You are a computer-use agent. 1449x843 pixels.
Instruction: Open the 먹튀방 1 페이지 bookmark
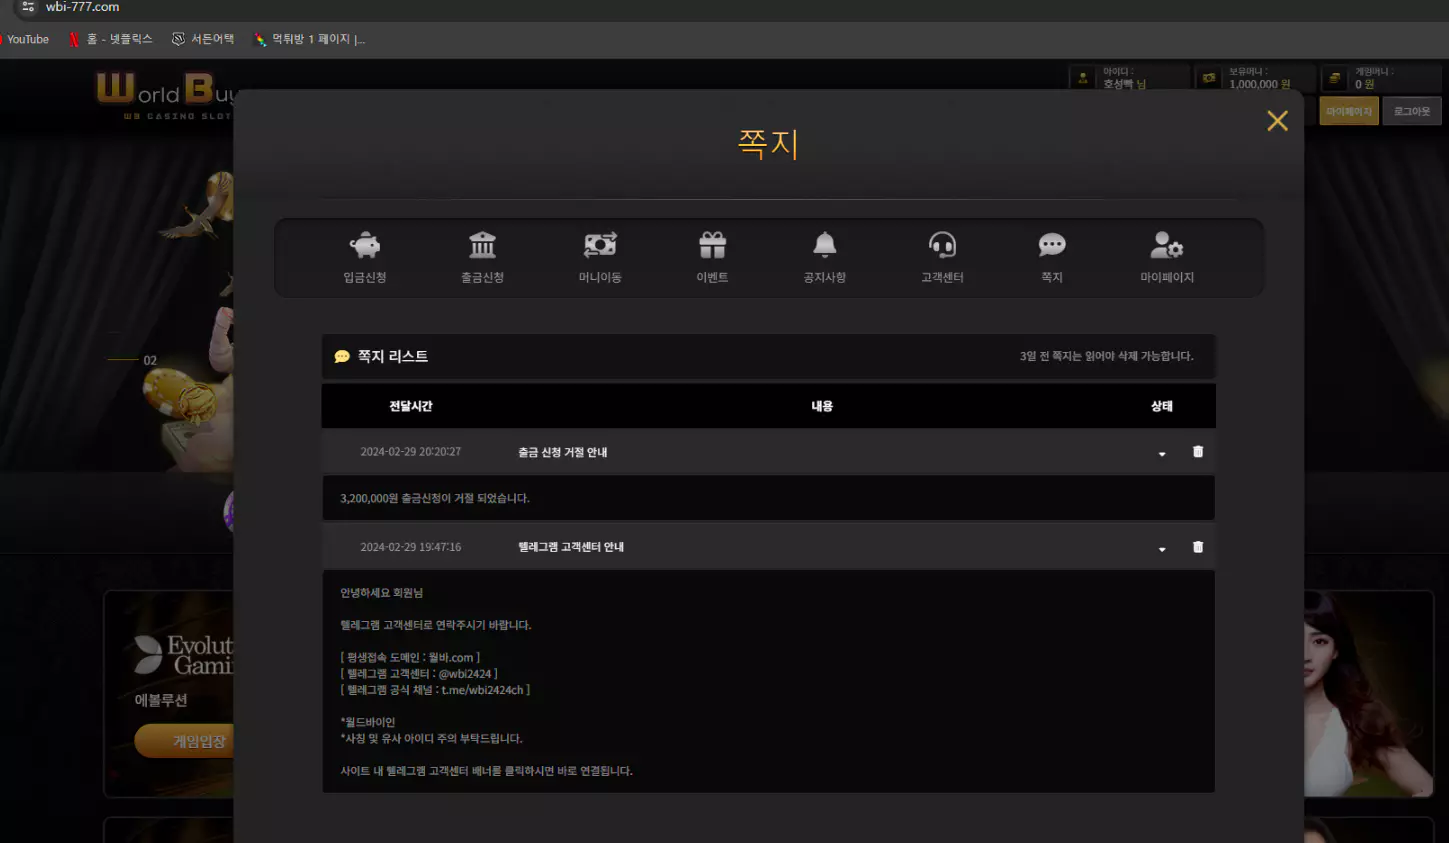point(310,39)
